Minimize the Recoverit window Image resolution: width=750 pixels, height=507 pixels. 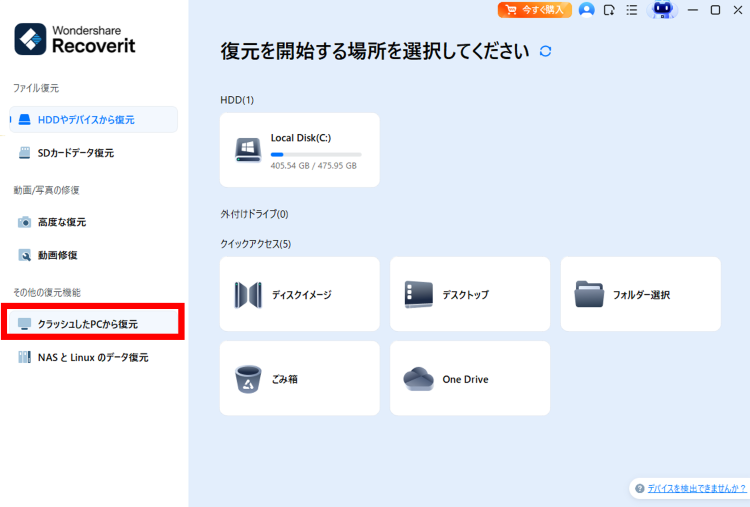[693, 10]
